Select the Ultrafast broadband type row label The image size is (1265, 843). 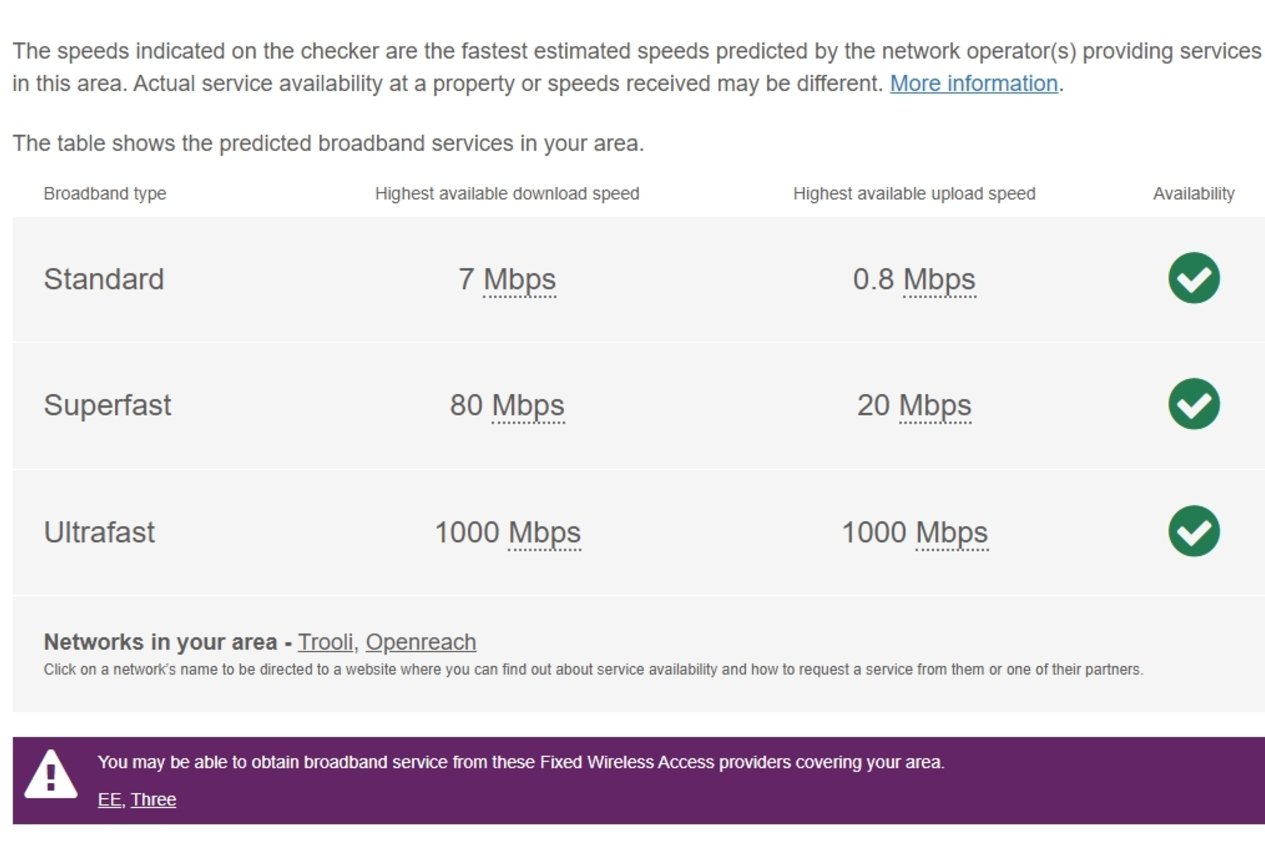click(99, 532)
